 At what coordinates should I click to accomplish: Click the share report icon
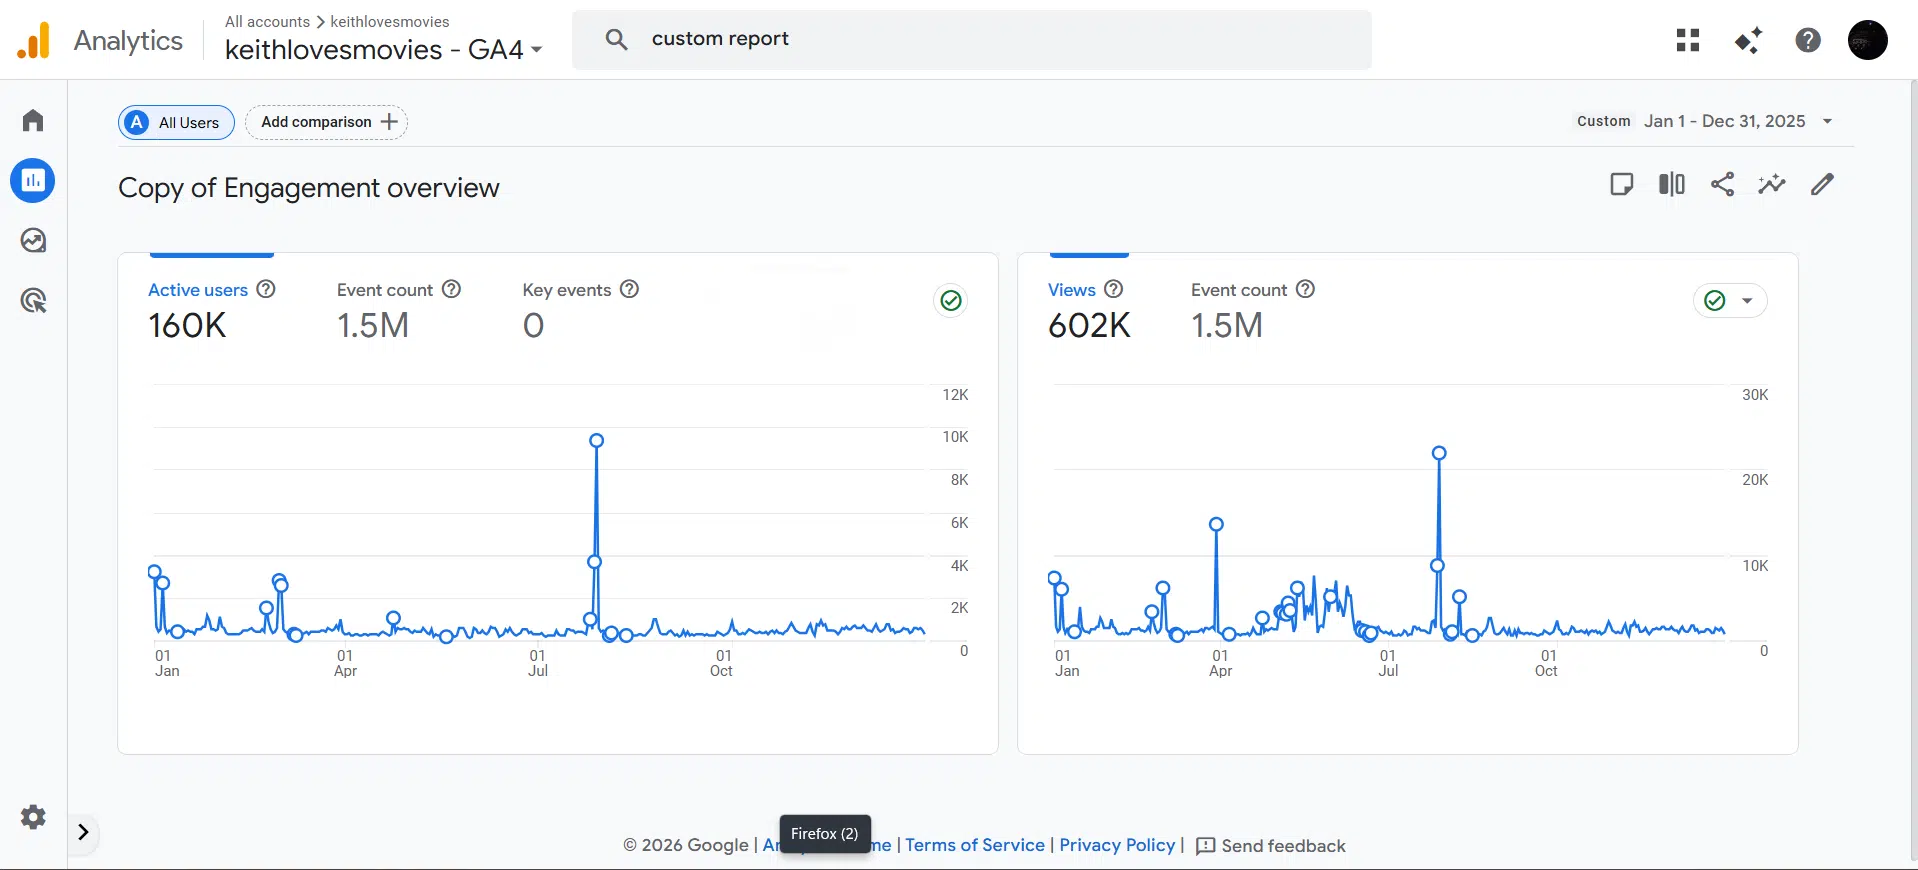click(1722, 184)
